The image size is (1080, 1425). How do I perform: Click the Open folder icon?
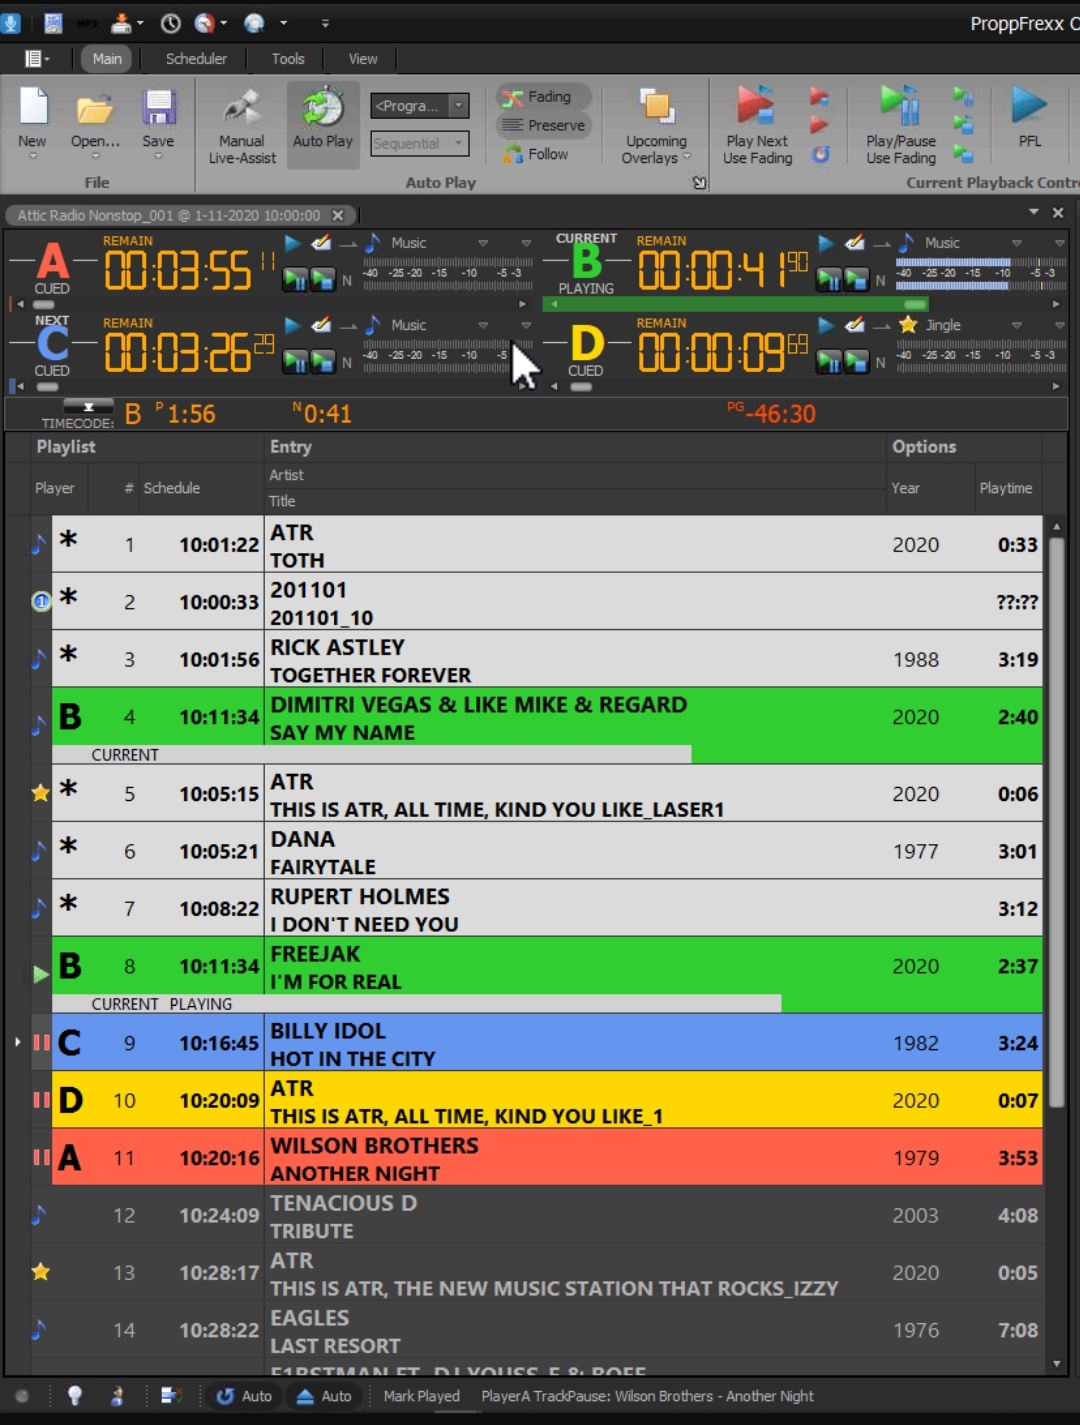[95, 108]
